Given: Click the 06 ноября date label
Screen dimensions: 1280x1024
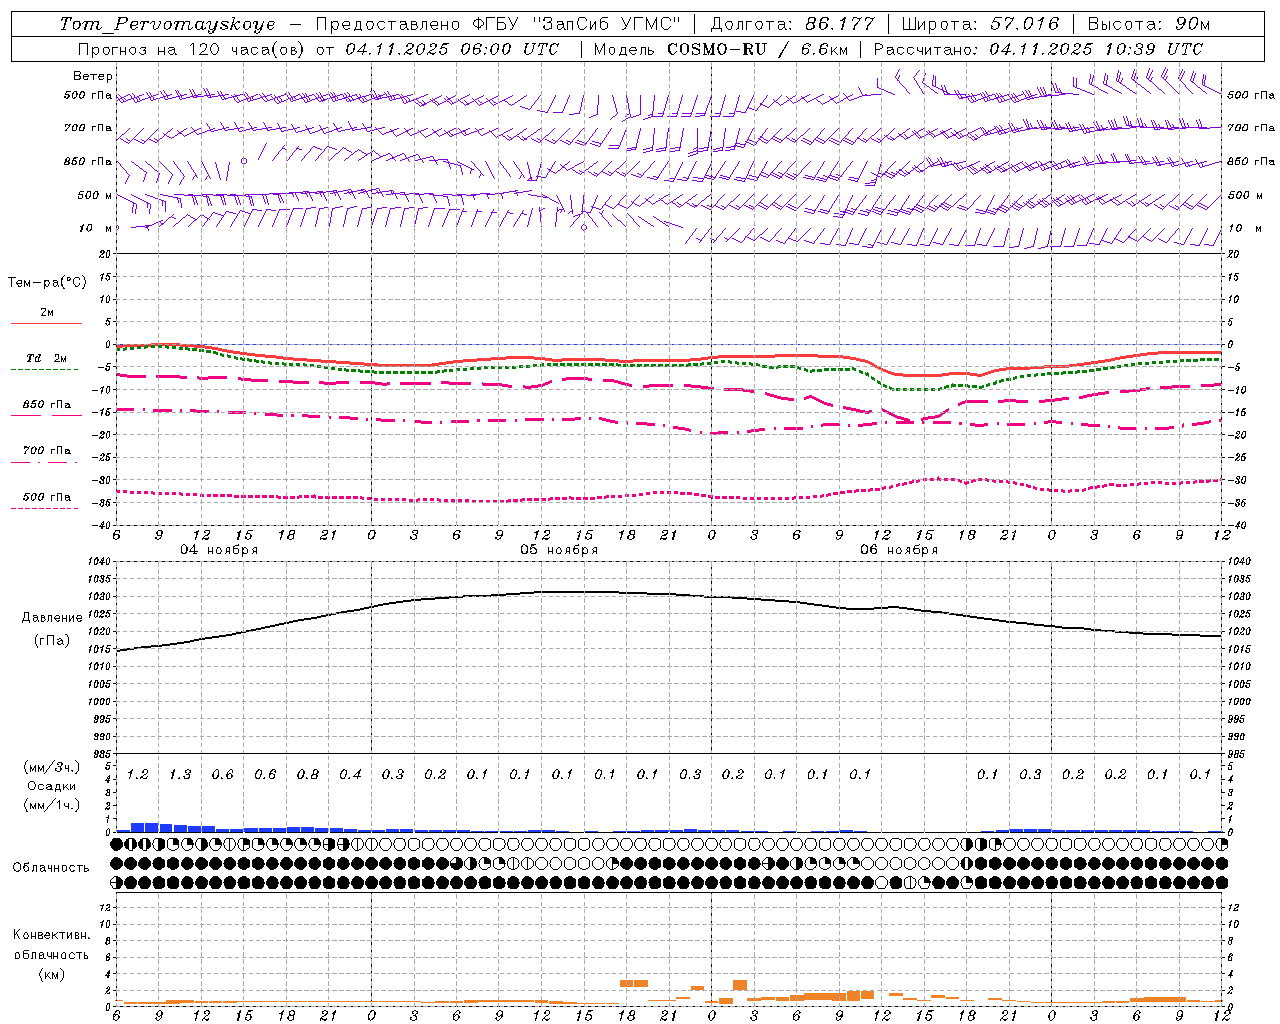Looking at the screenshot, I should coord(899,550).
